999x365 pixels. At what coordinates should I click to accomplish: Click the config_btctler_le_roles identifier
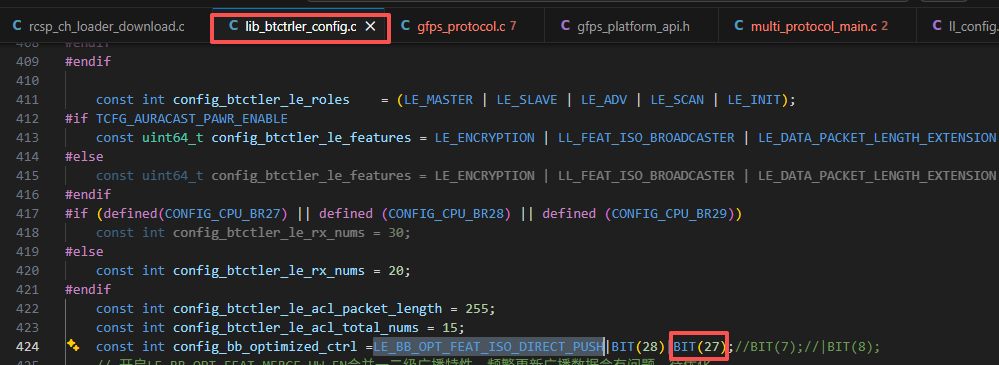261,100
